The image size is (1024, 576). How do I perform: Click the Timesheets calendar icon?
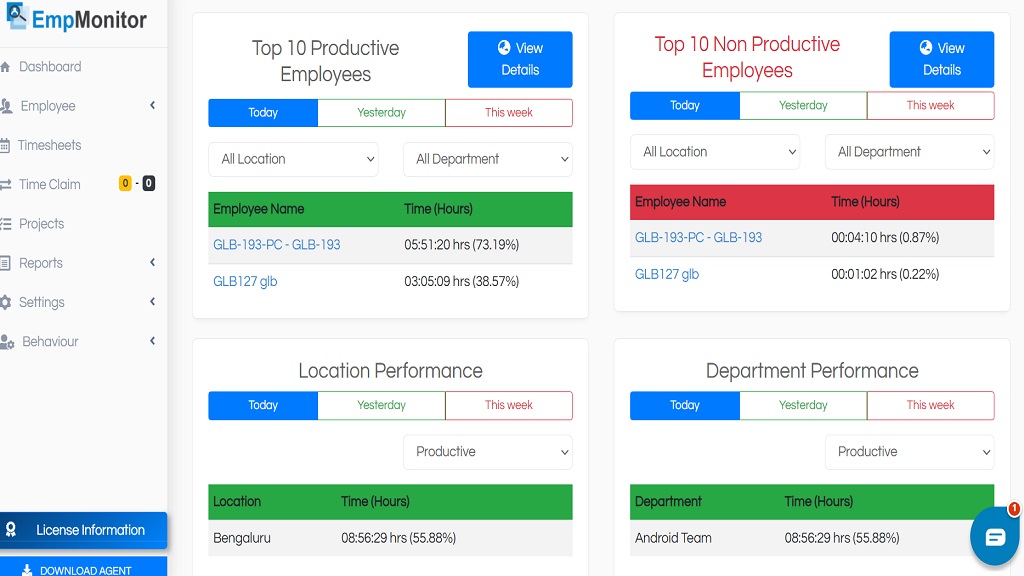pyautogui.click(x=5, y=145)
